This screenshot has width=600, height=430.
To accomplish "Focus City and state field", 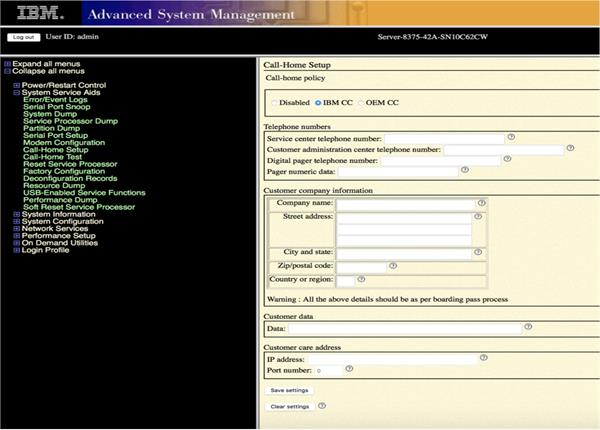I will point(404,254).
